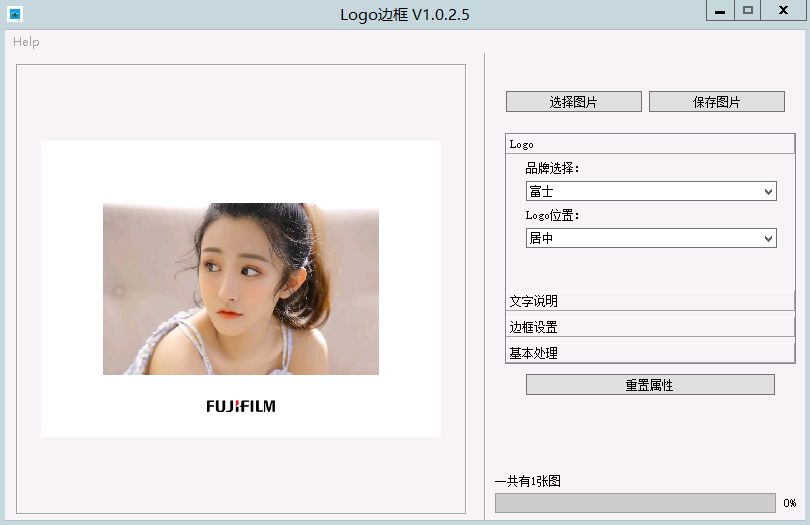Open the Help menu

[26, 42]
